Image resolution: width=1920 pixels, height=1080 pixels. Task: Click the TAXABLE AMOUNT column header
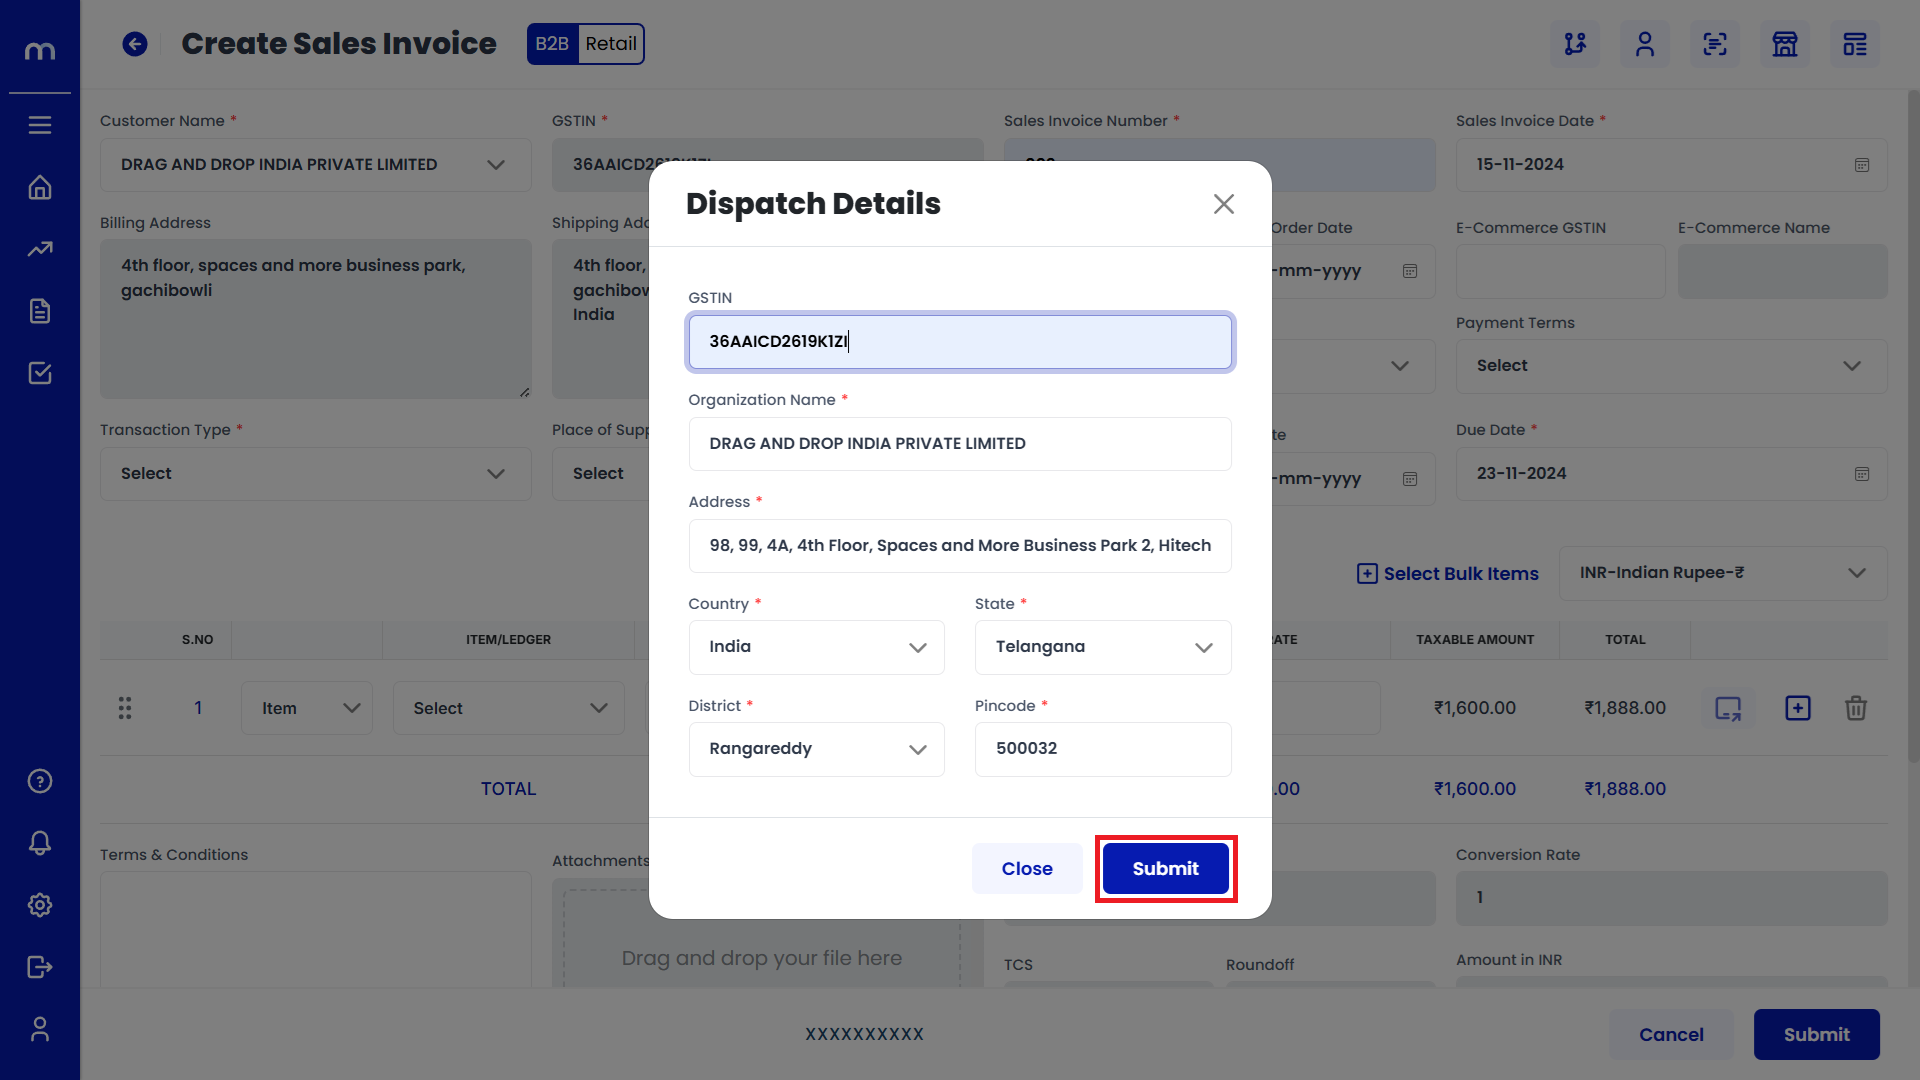coord(1475,640)
